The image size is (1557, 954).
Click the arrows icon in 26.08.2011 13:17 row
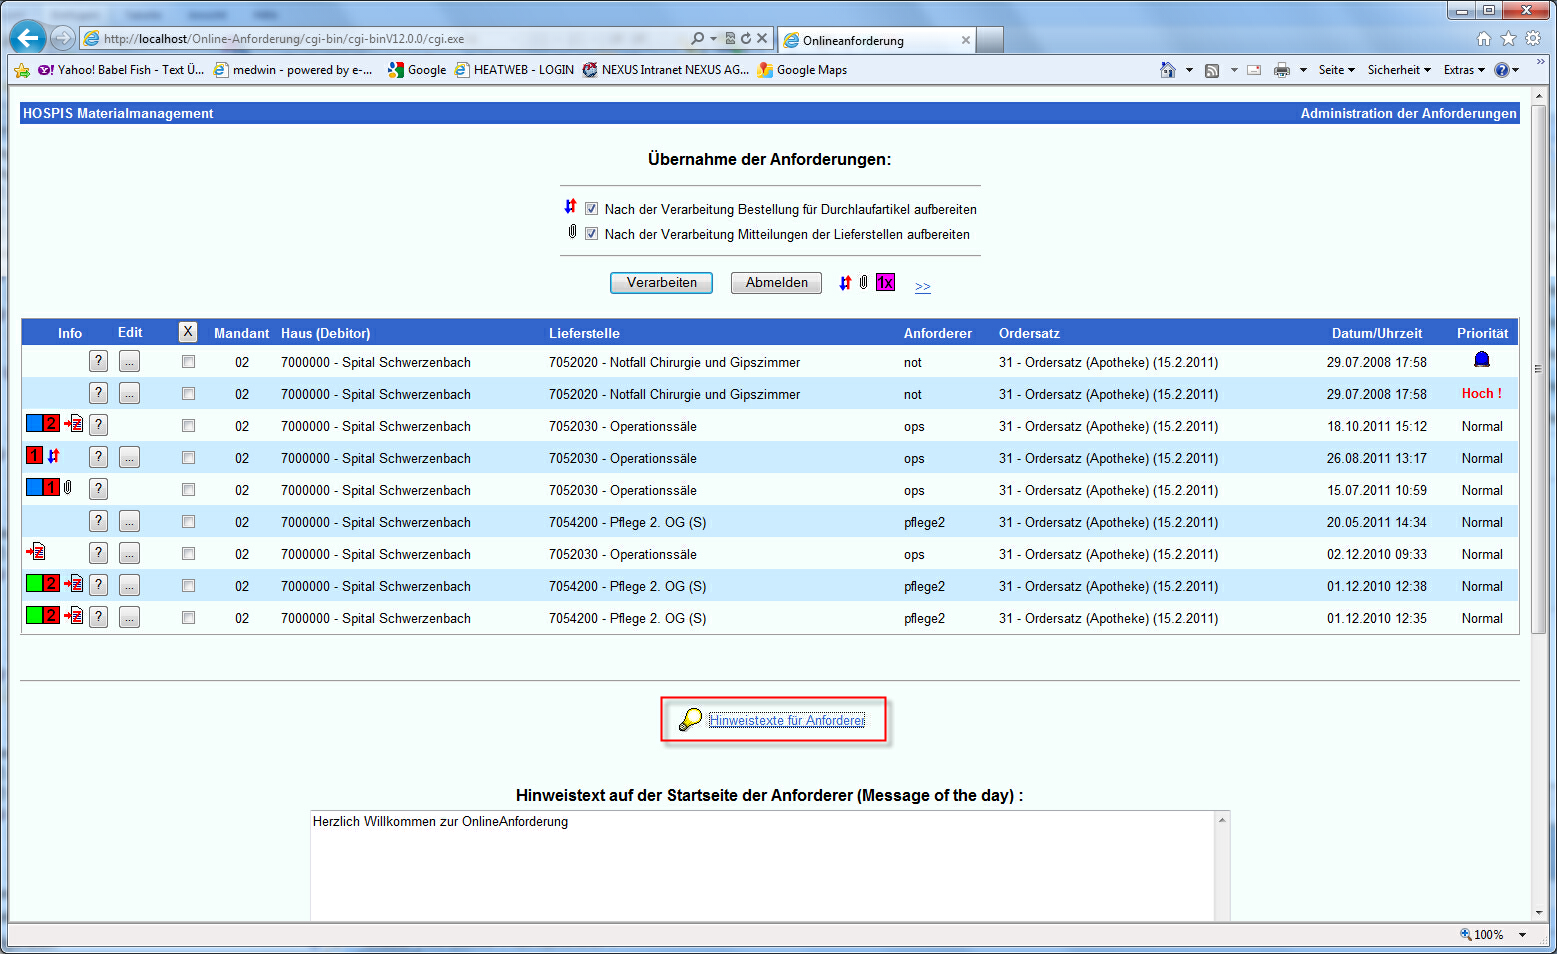54,456
